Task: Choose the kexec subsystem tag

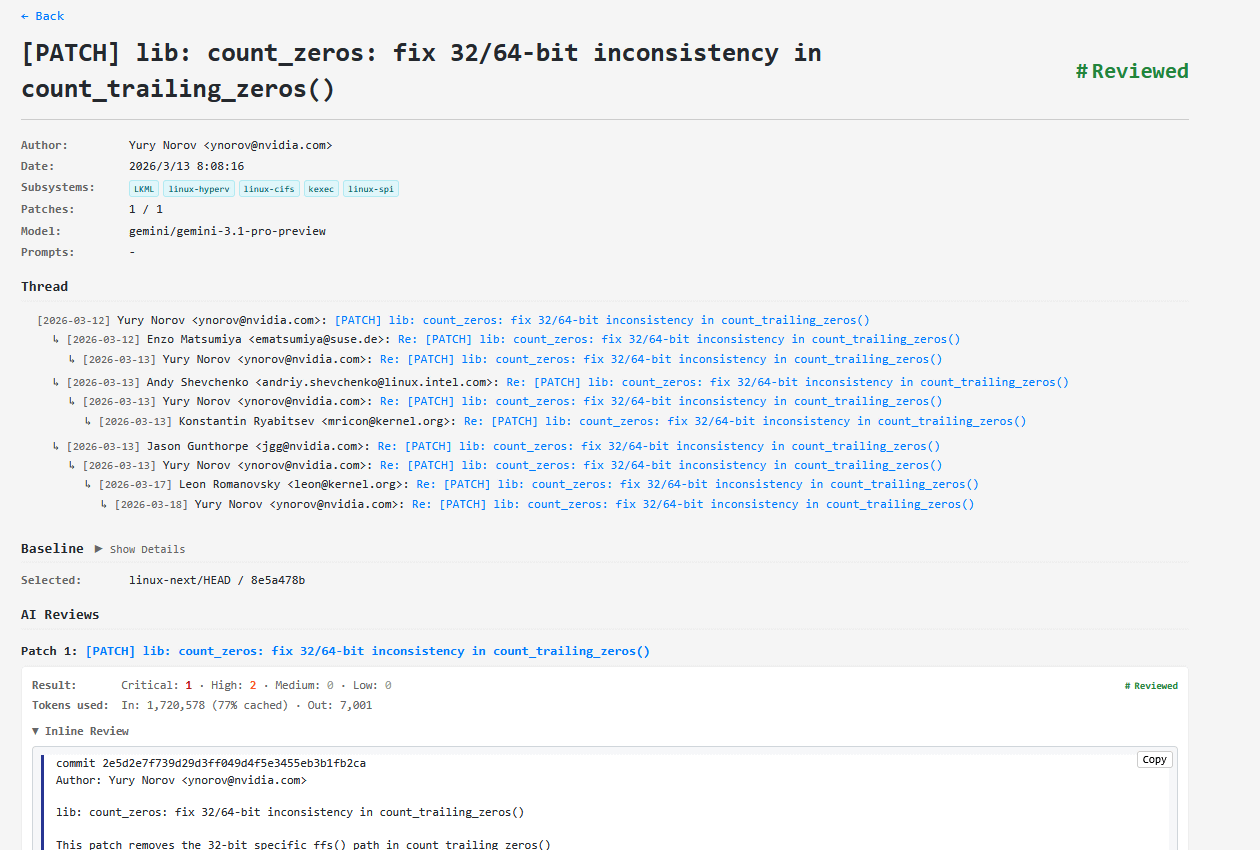Action: [x=322, y=189]
